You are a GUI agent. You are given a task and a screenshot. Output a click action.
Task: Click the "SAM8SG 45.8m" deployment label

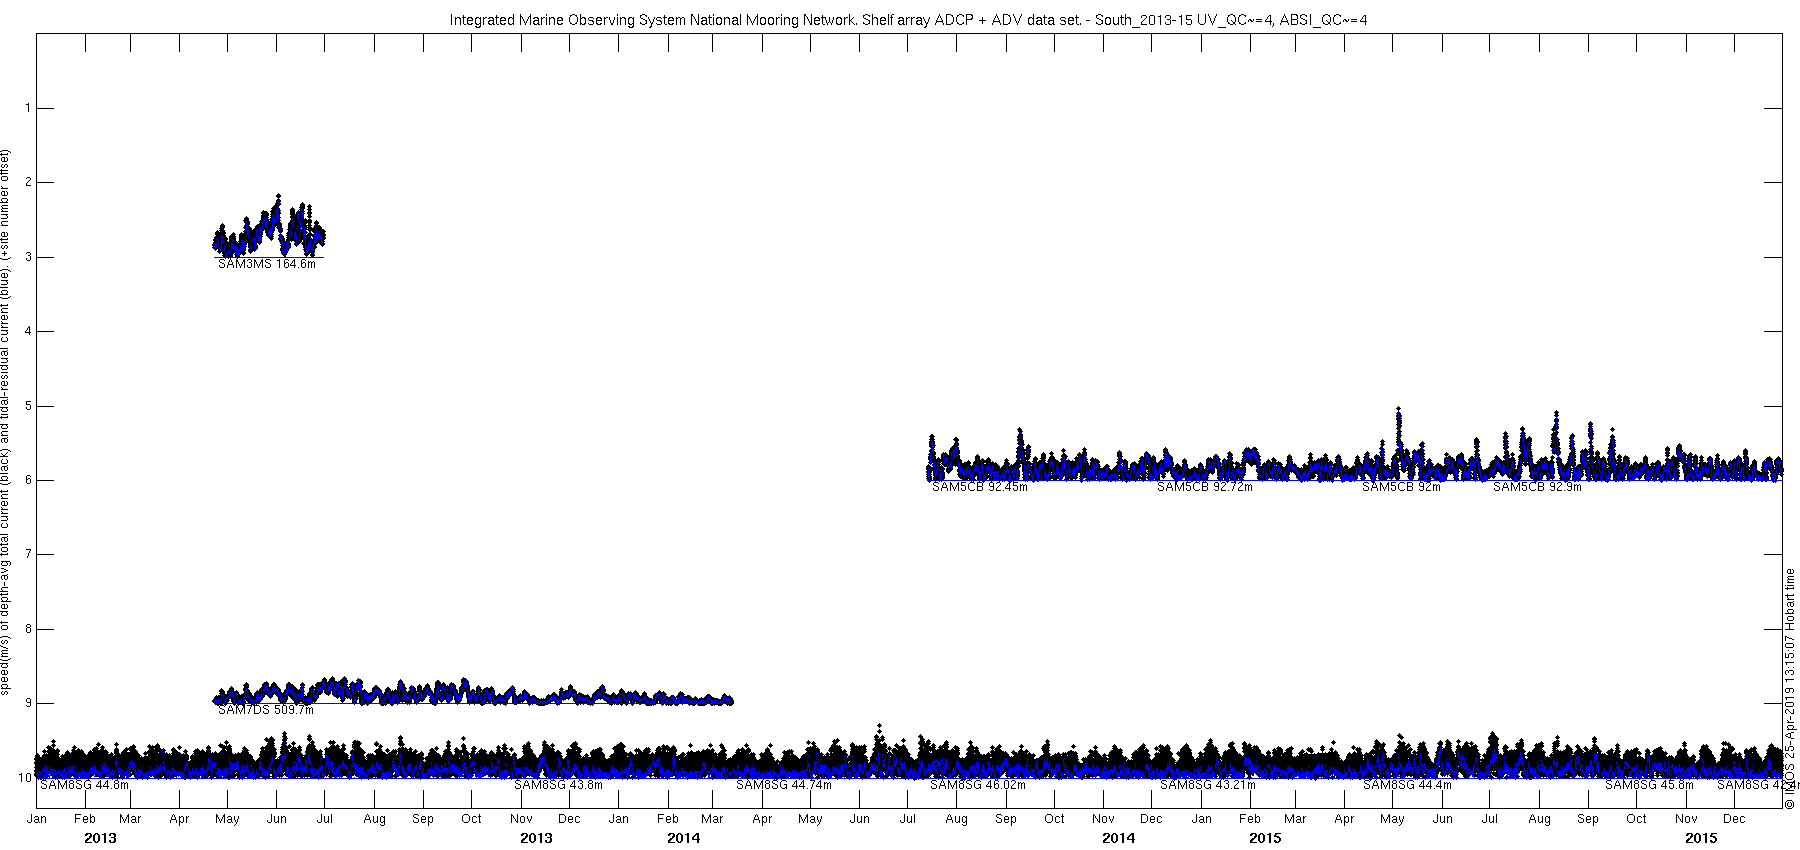click(x=1650, y=785)
